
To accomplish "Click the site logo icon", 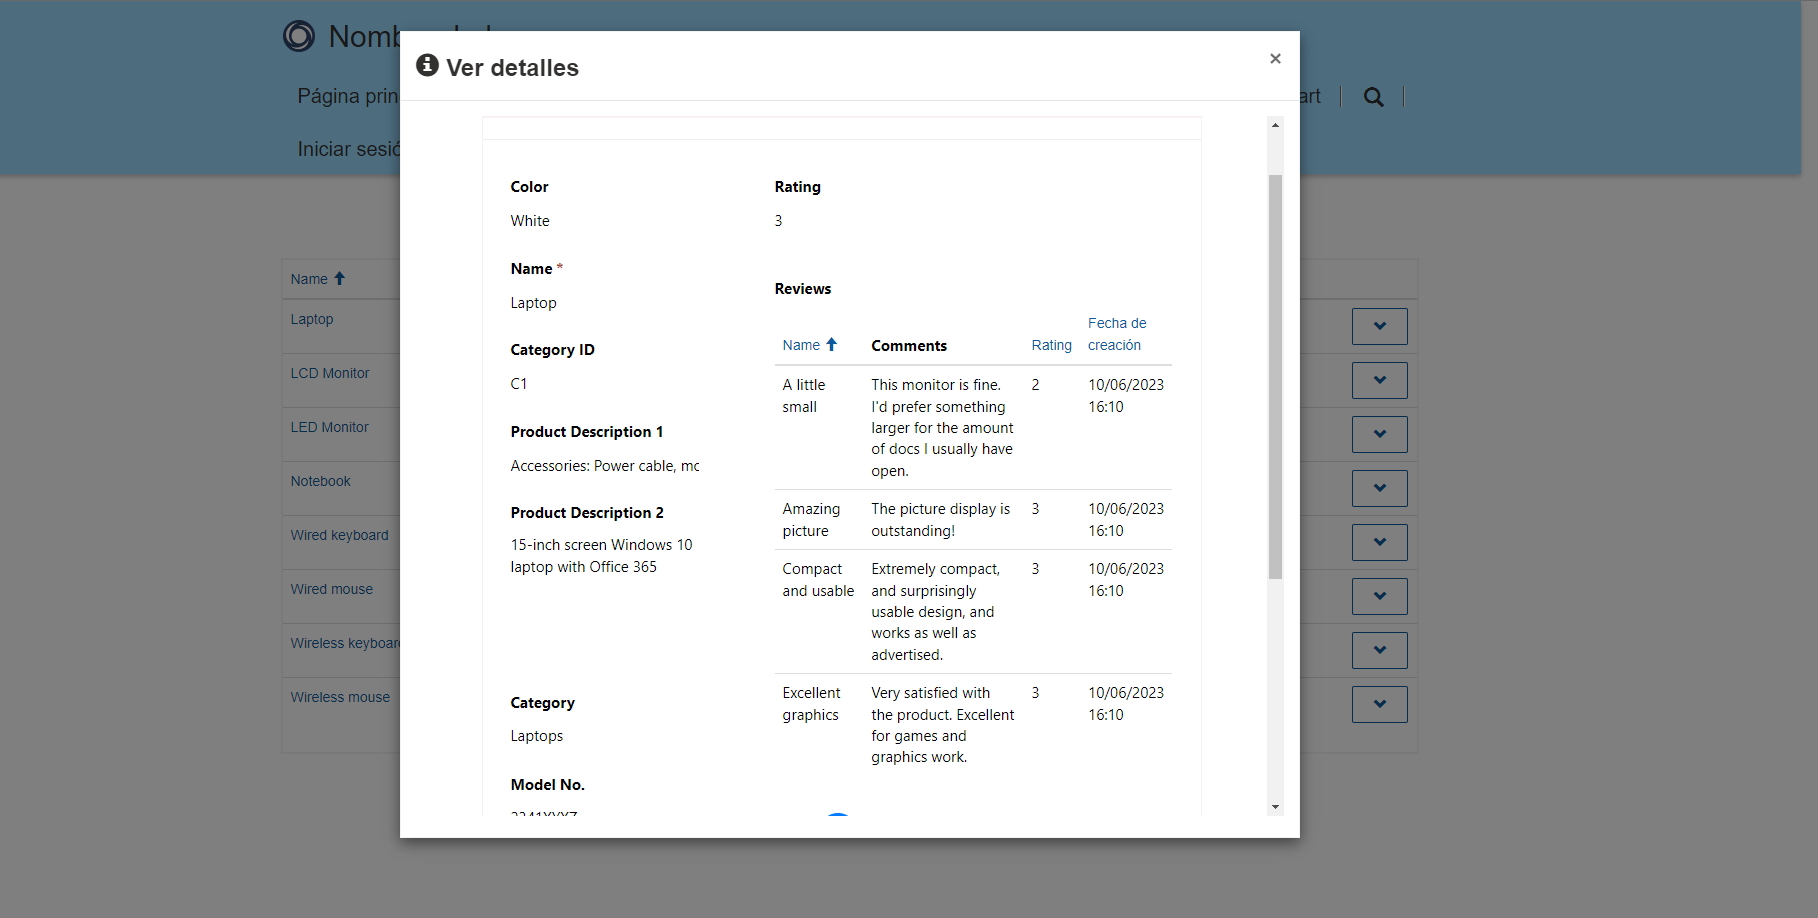I will [299, 36].
